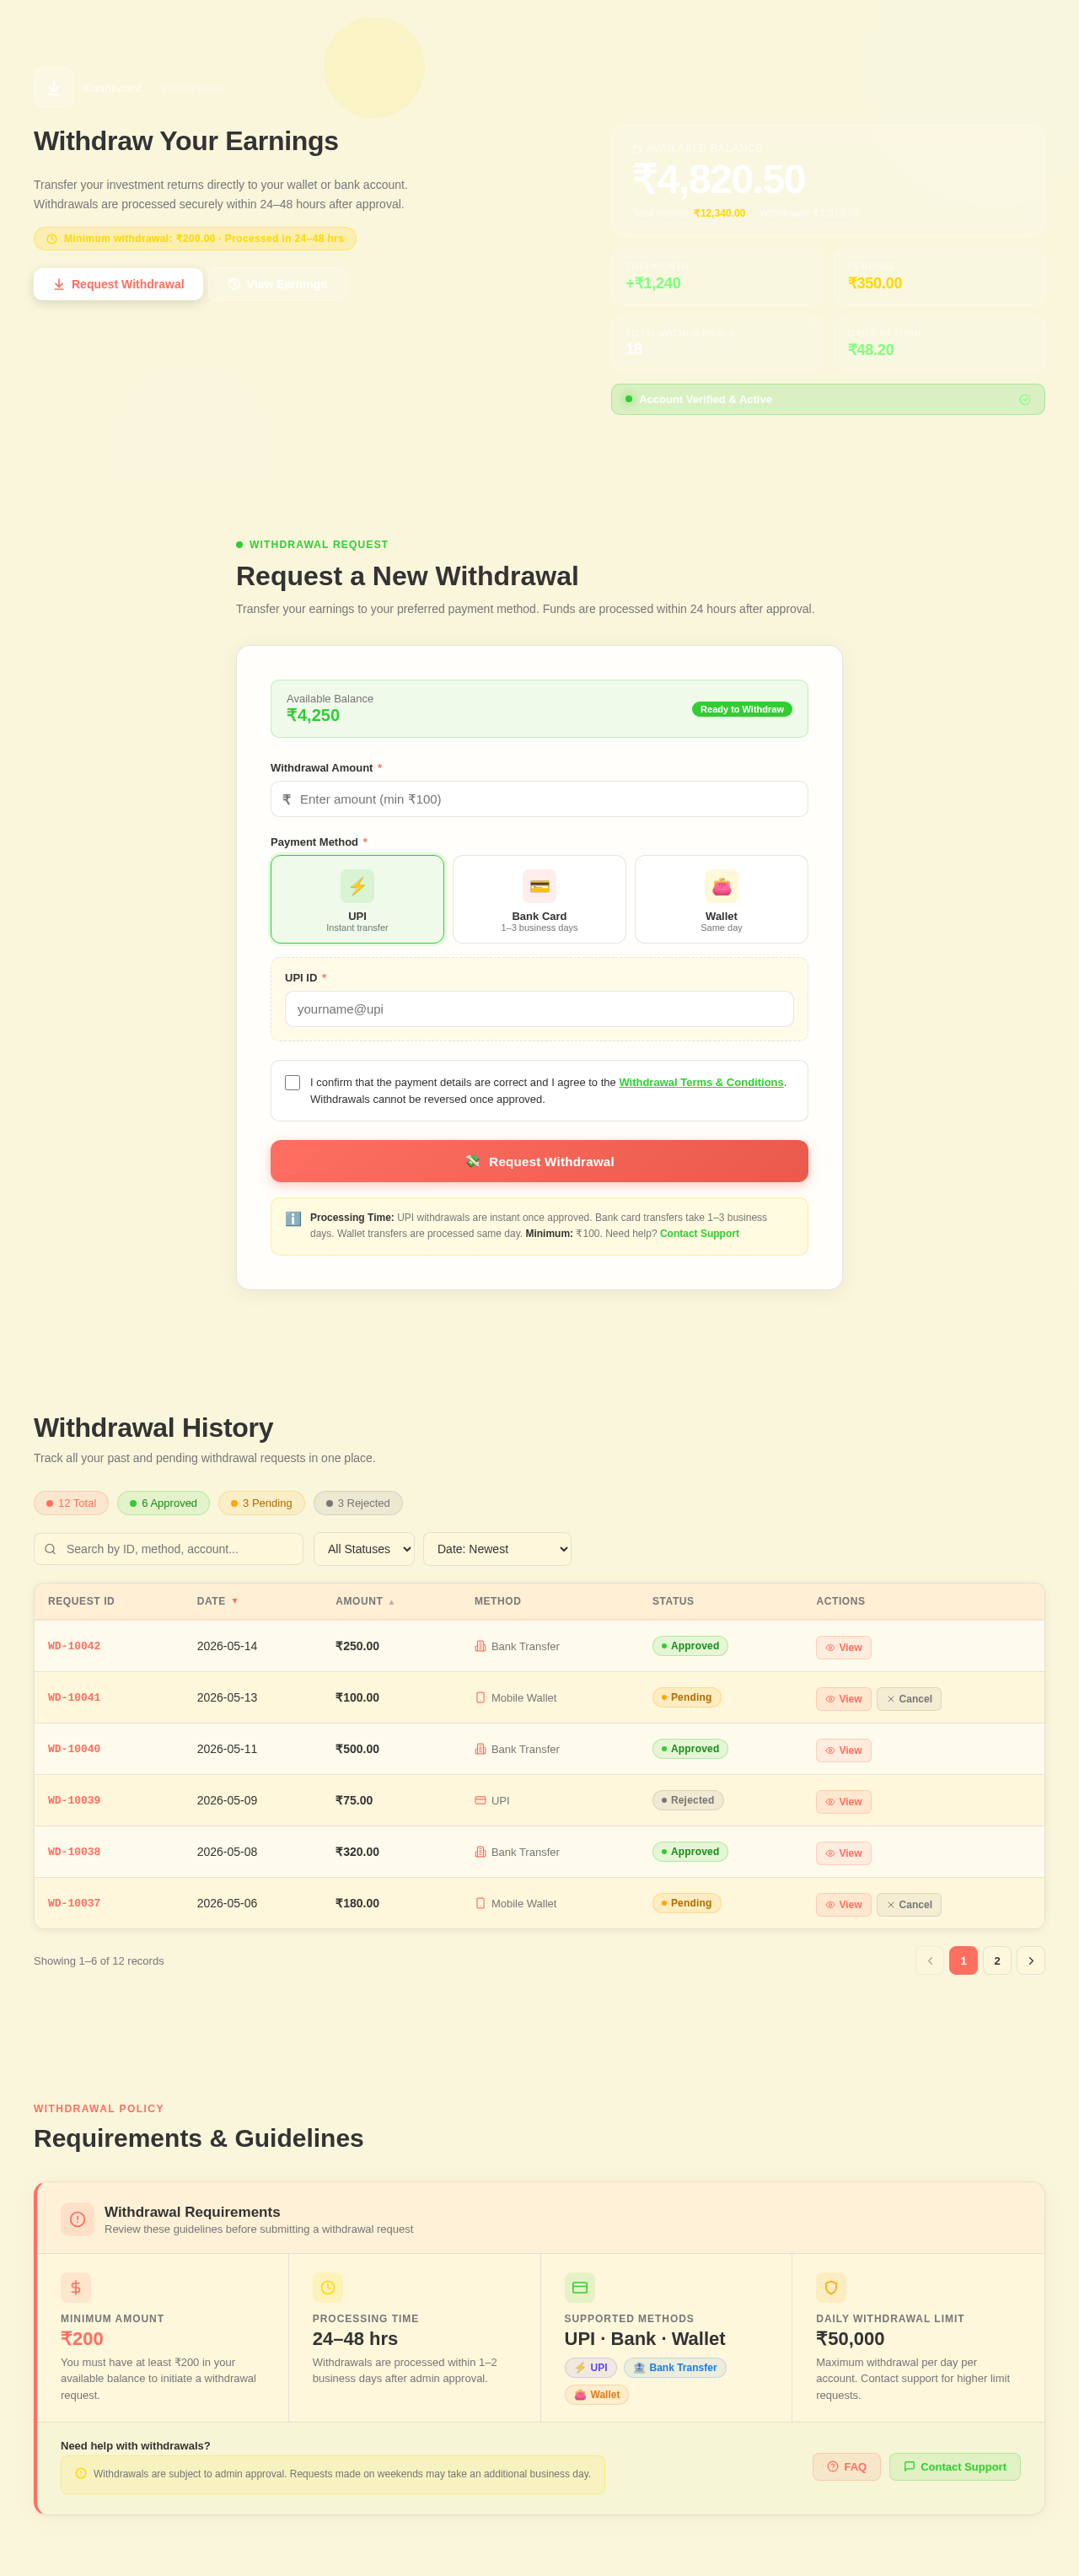Select Bank Card payment method

point(539,899)
